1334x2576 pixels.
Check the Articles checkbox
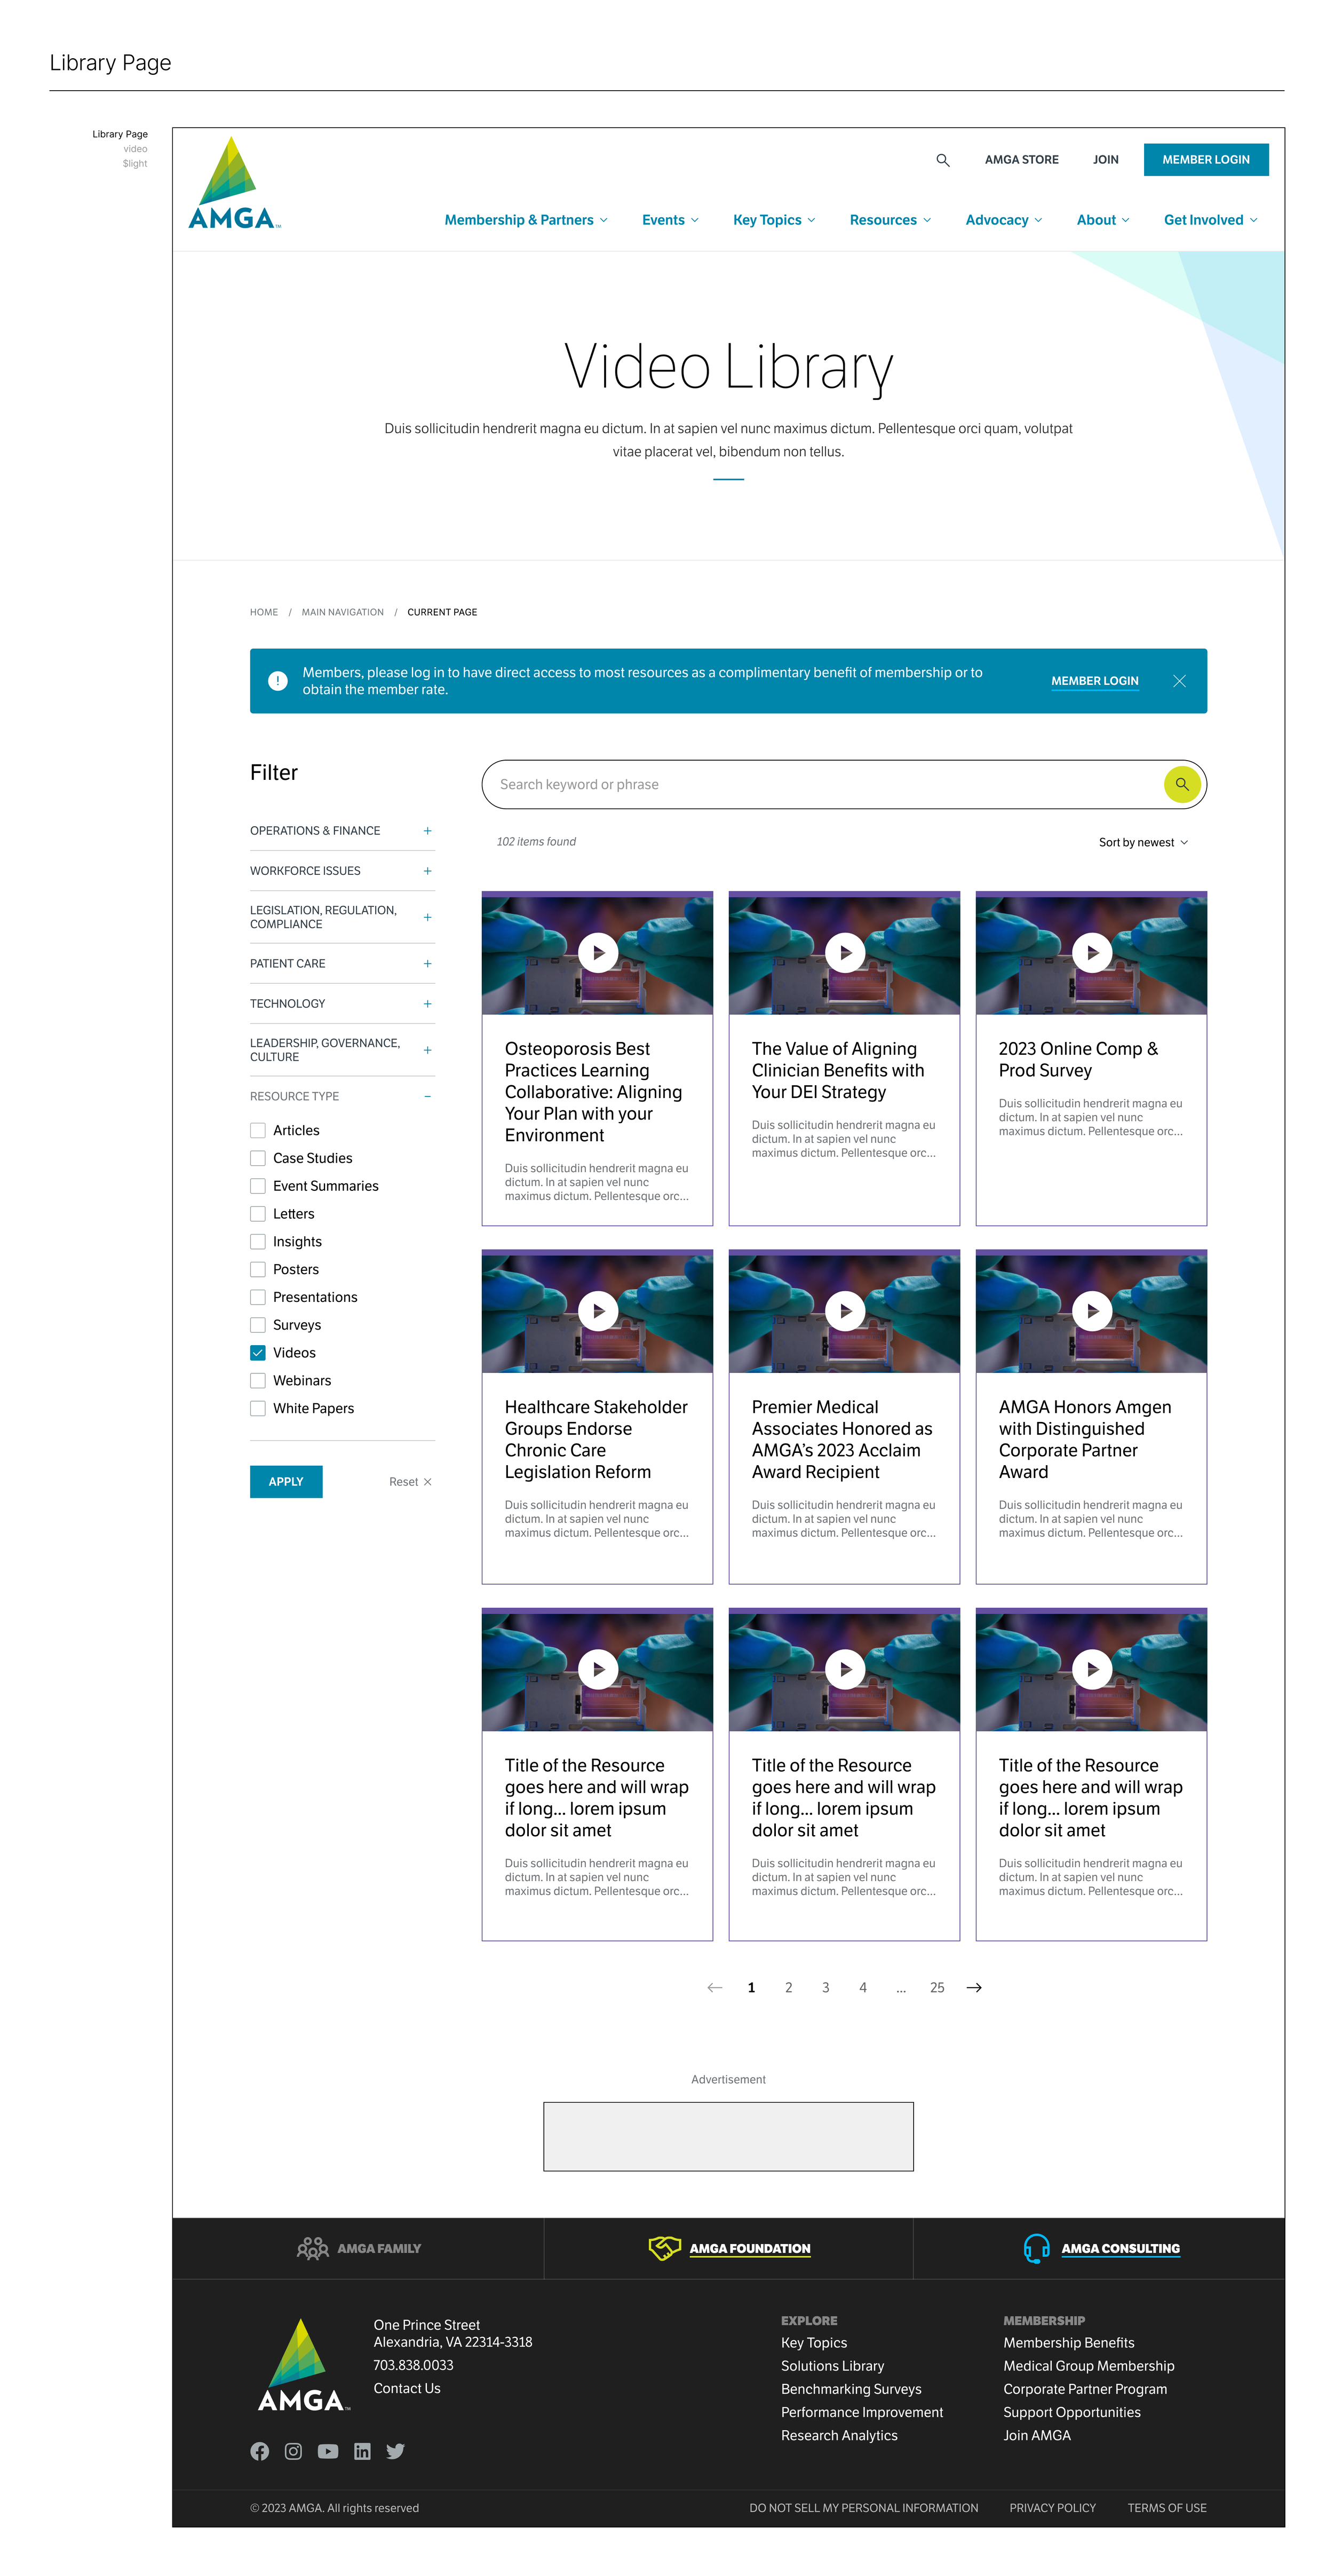click(x=258, y=1130)
